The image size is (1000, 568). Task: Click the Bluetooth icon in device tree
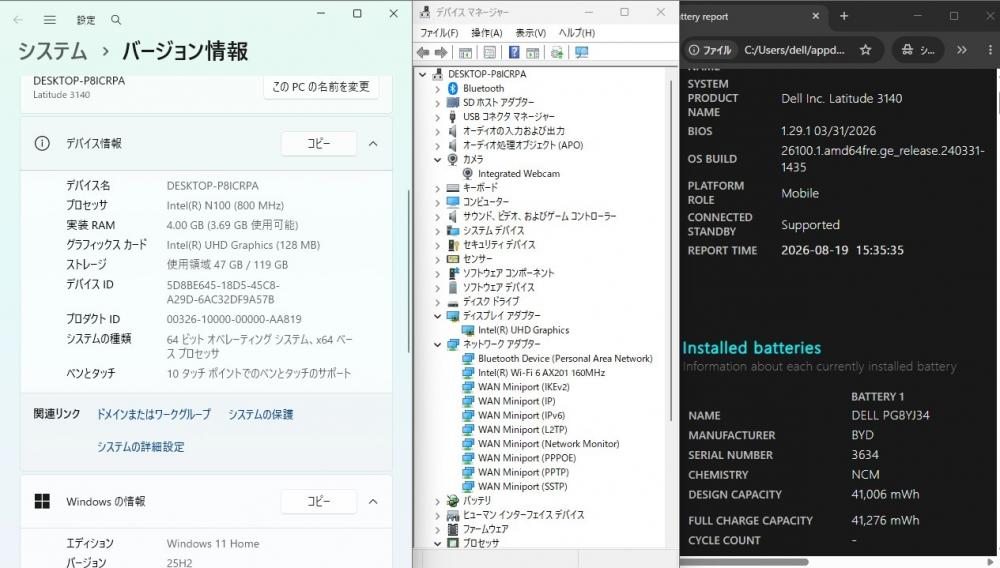(x=453, y=89)
